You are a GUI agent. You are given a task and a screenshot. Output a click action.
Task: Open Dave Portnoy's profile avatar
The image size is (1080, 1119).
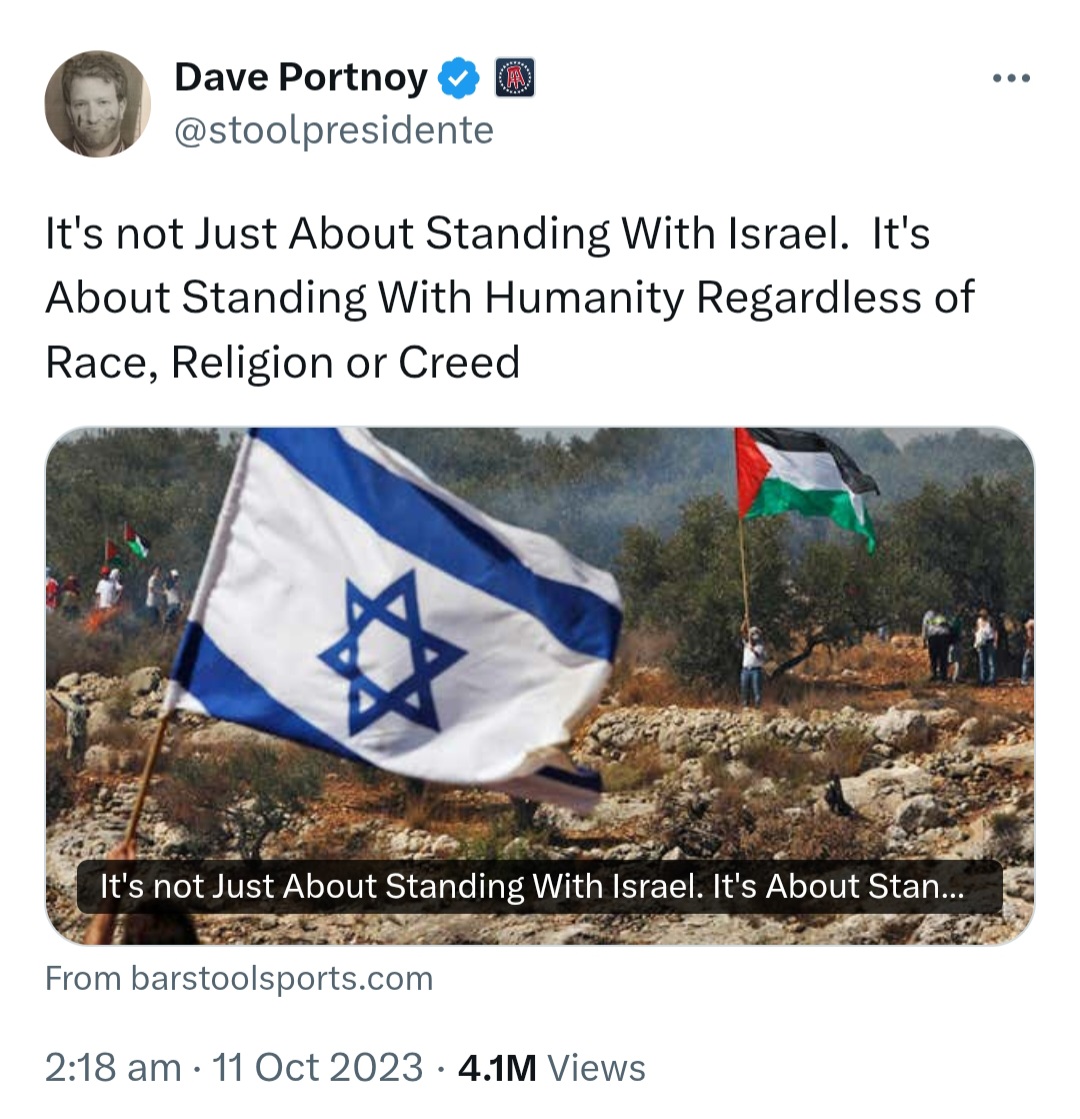point(98,103)
